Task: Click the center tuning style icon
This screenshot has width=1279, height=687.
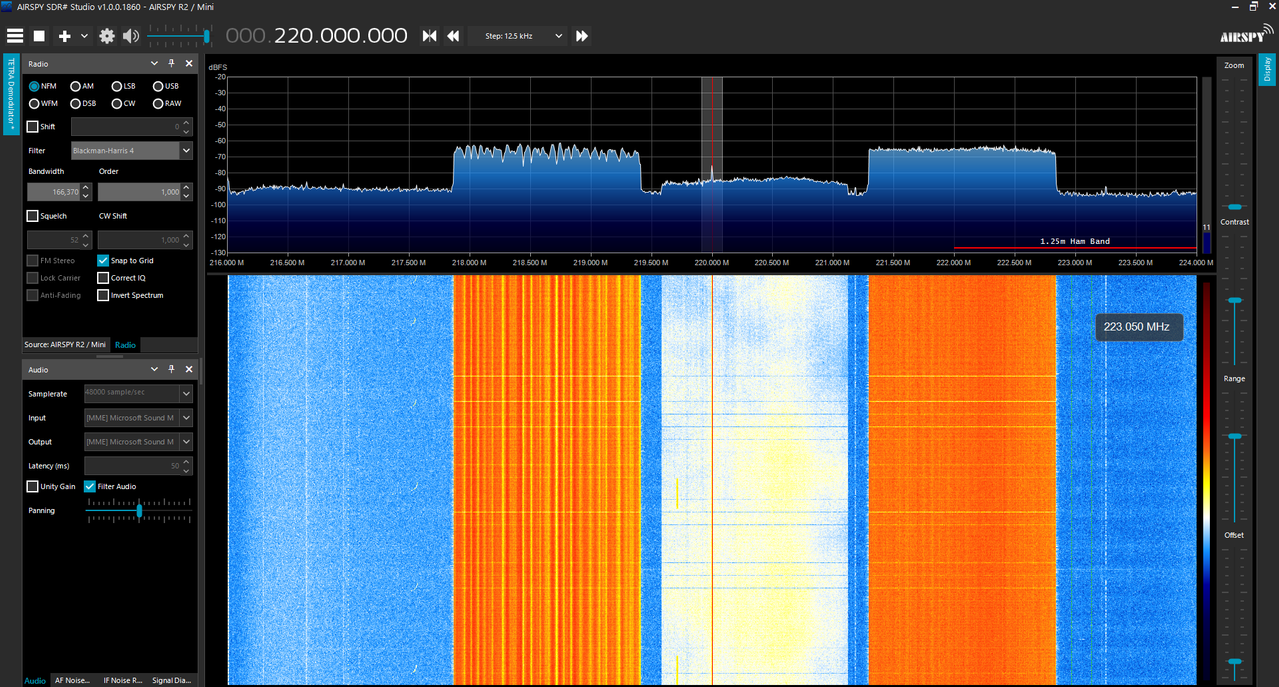Action: click(429, 36)
